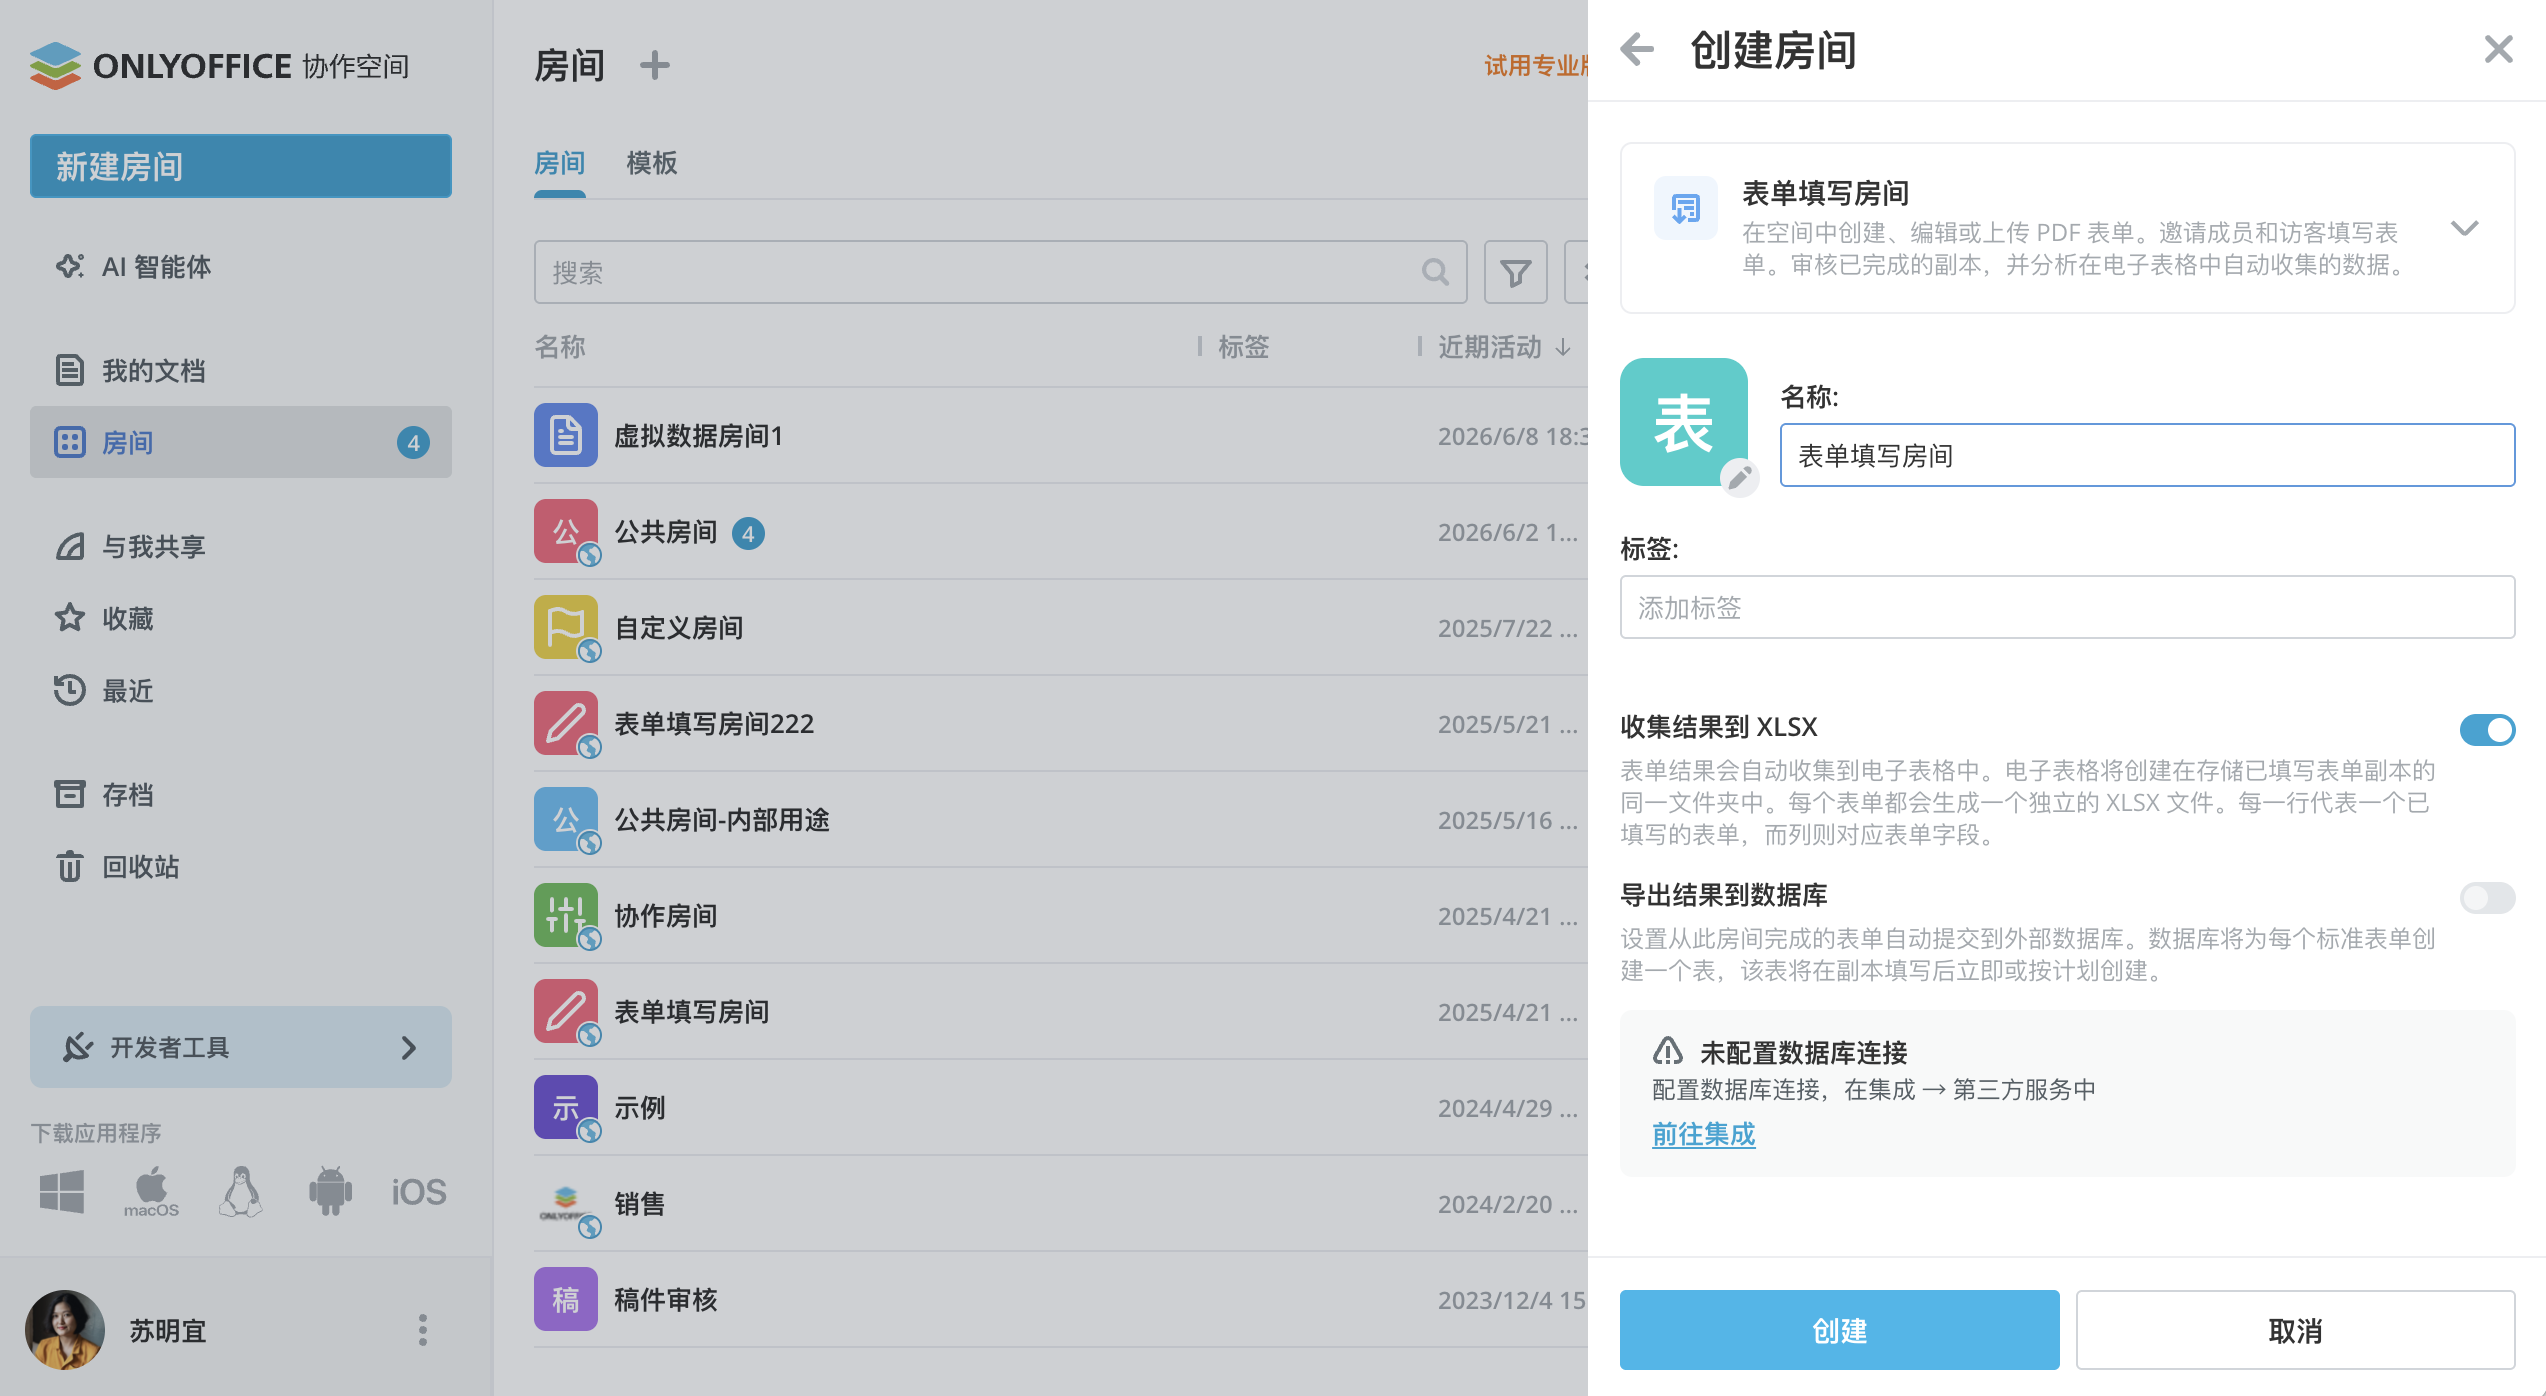Viewport: 2546px width, 1396px height.
Task: Open 收藏 menu item
Action: [241, 618]
